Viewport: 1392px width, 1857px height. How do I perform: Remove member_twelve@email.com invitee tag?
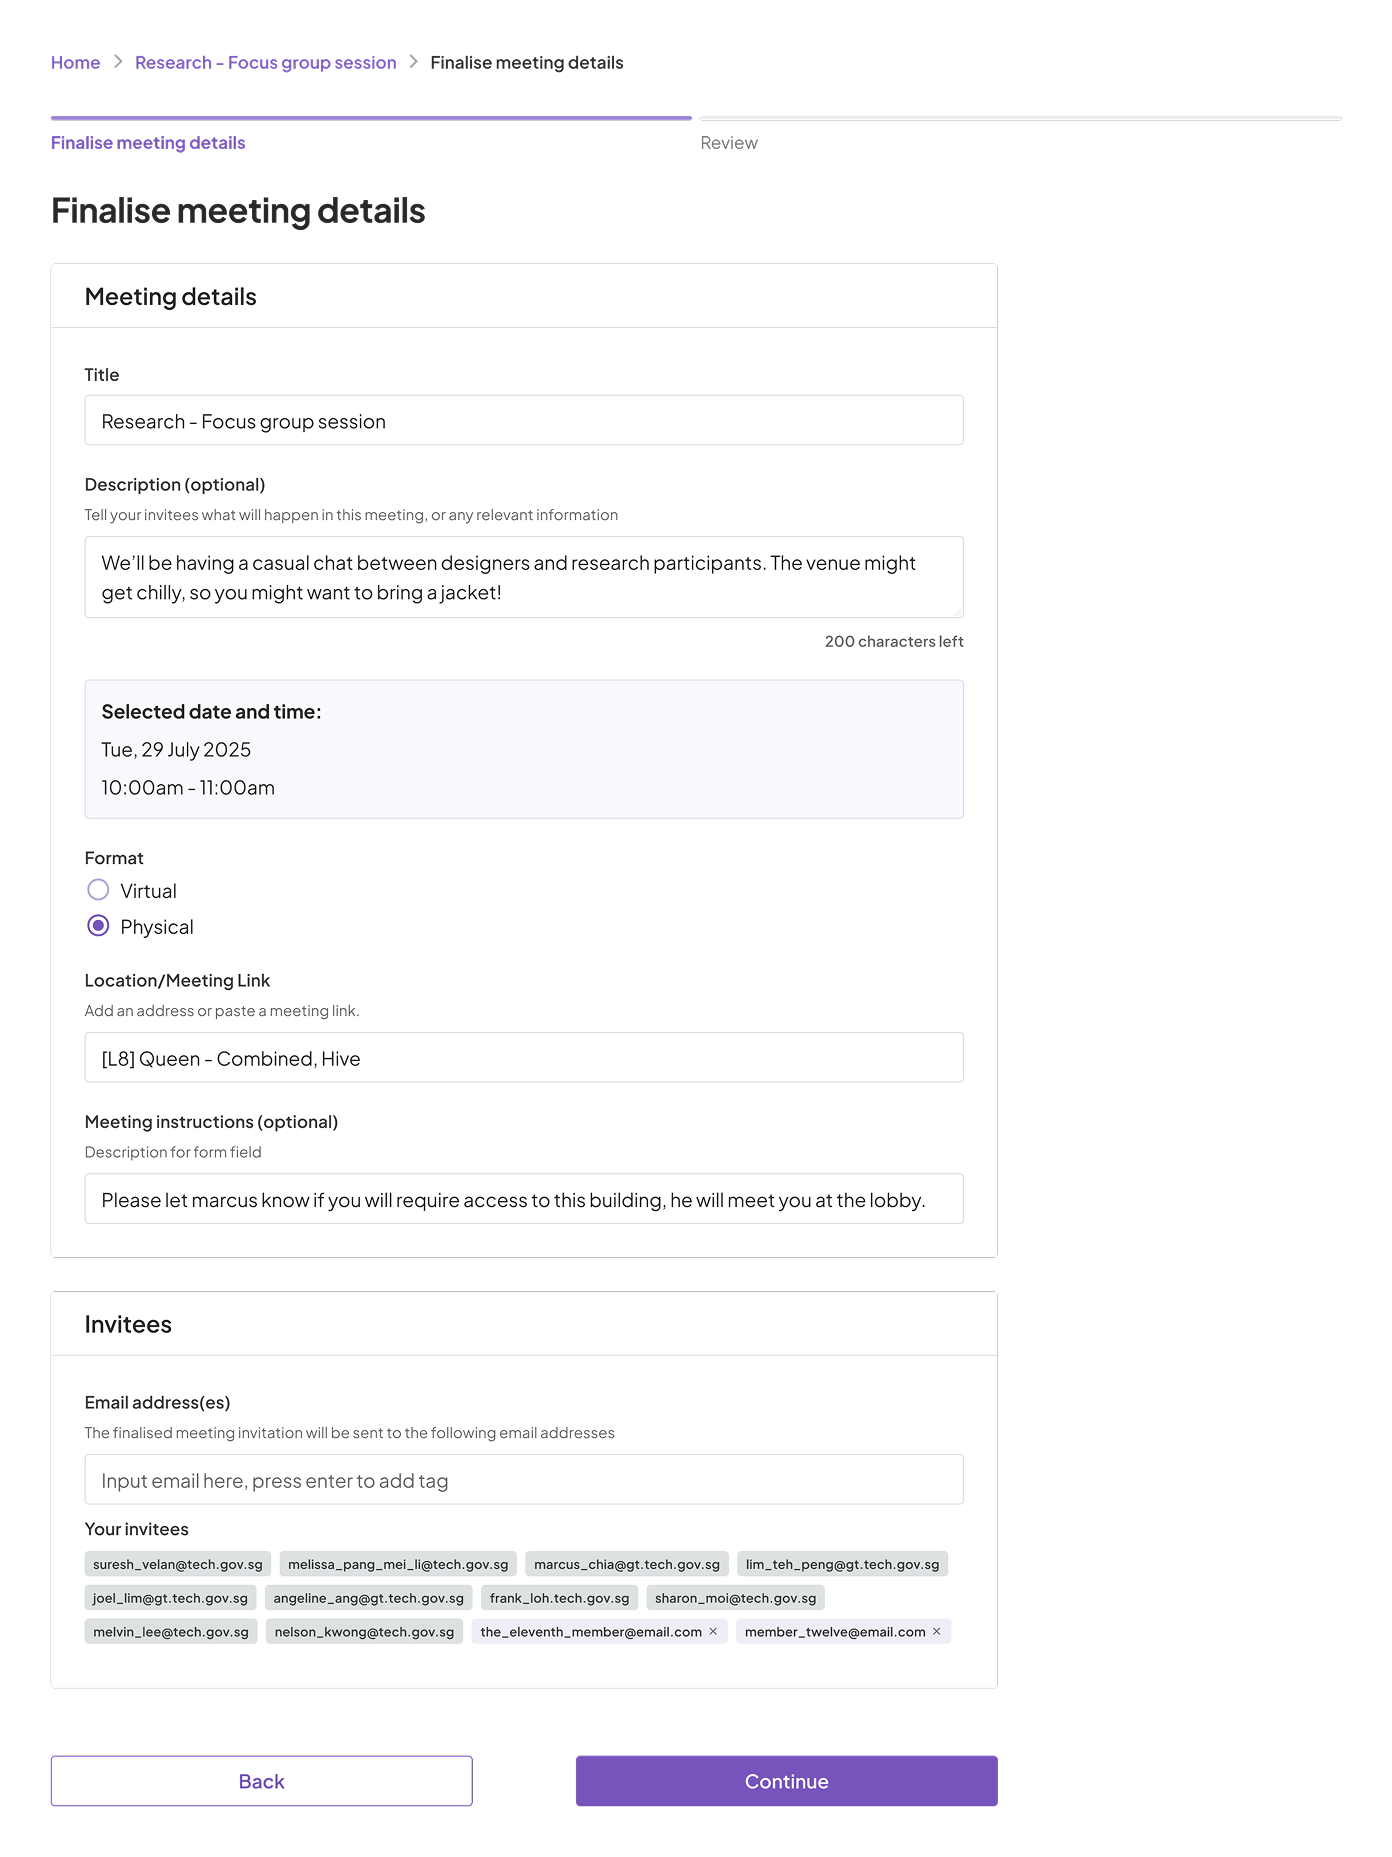coord(936,1631)
